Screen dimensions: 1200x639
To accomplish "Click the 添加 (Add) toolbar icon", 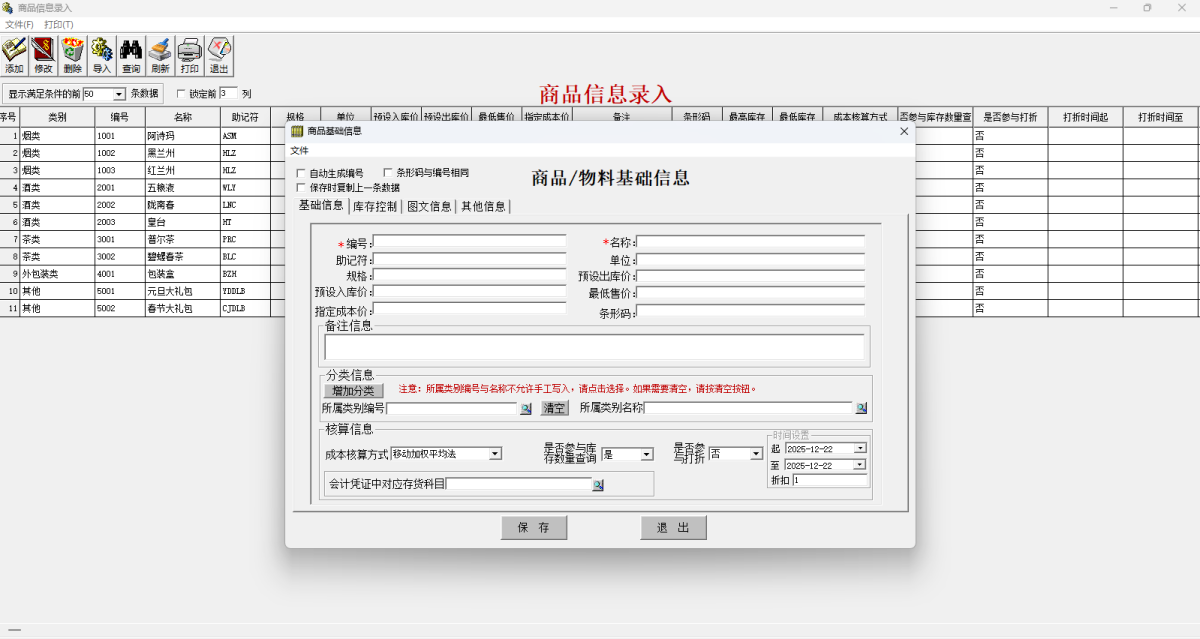I will [14, 55].
